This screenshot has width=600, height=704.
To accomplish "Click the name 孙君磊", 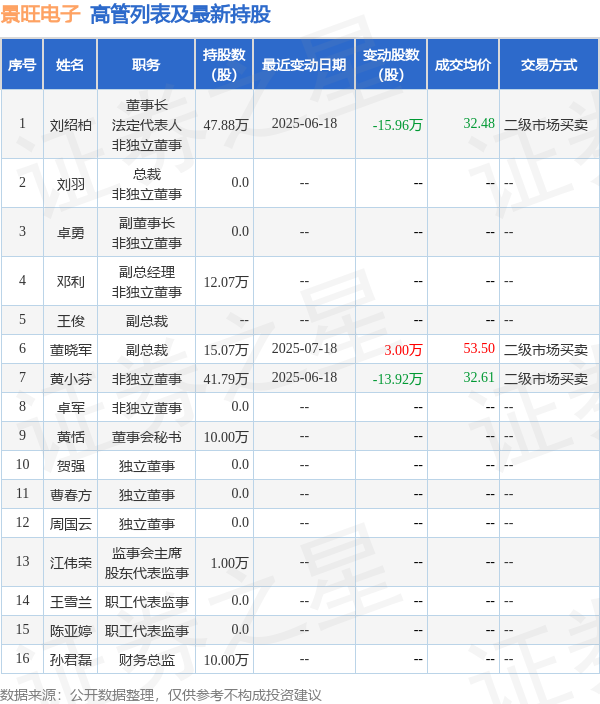I will point(71,660).
